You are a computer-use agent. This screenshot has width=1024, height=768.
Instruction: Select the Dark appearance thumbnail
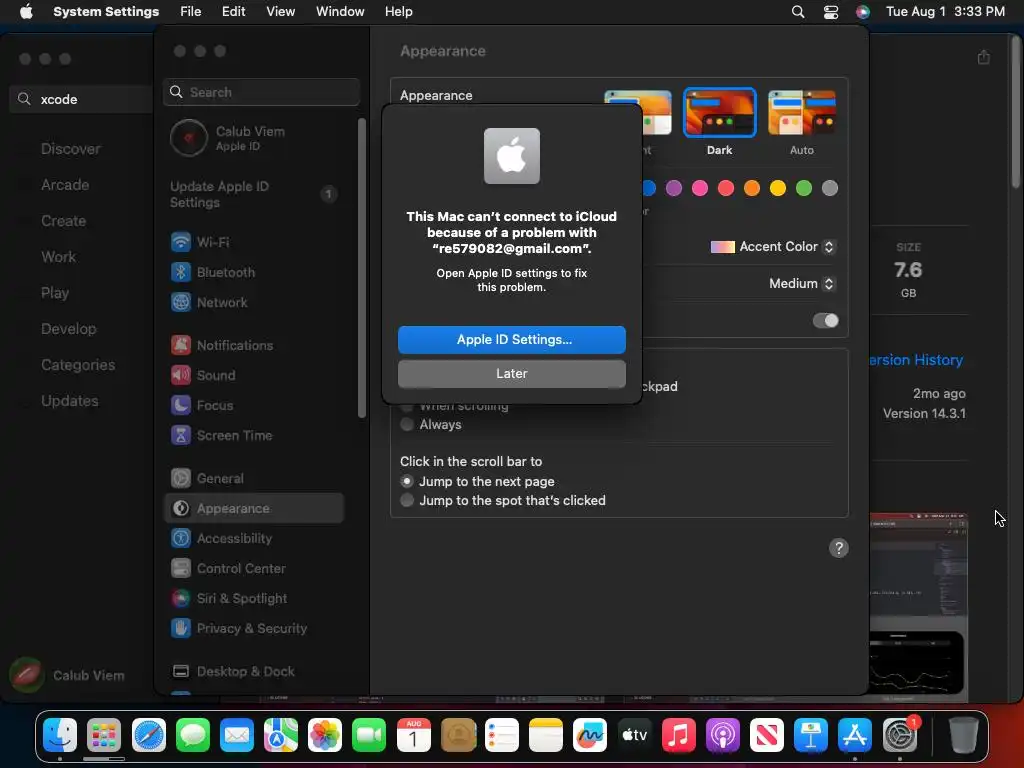point(719,113)
